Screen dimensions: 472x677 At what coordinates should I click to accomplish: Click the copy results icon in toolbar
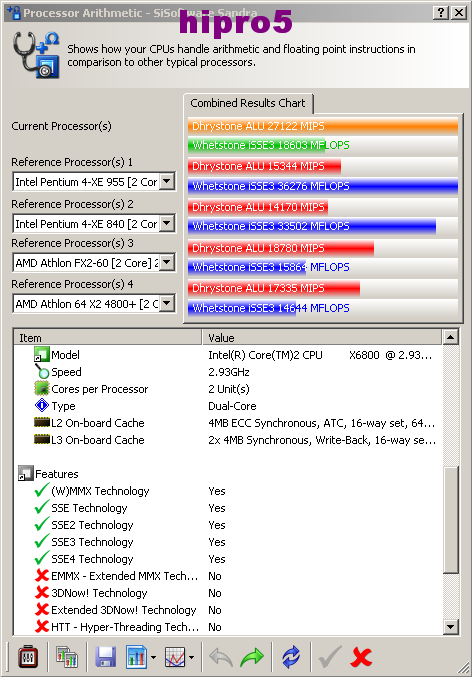(x=67, y=657)
